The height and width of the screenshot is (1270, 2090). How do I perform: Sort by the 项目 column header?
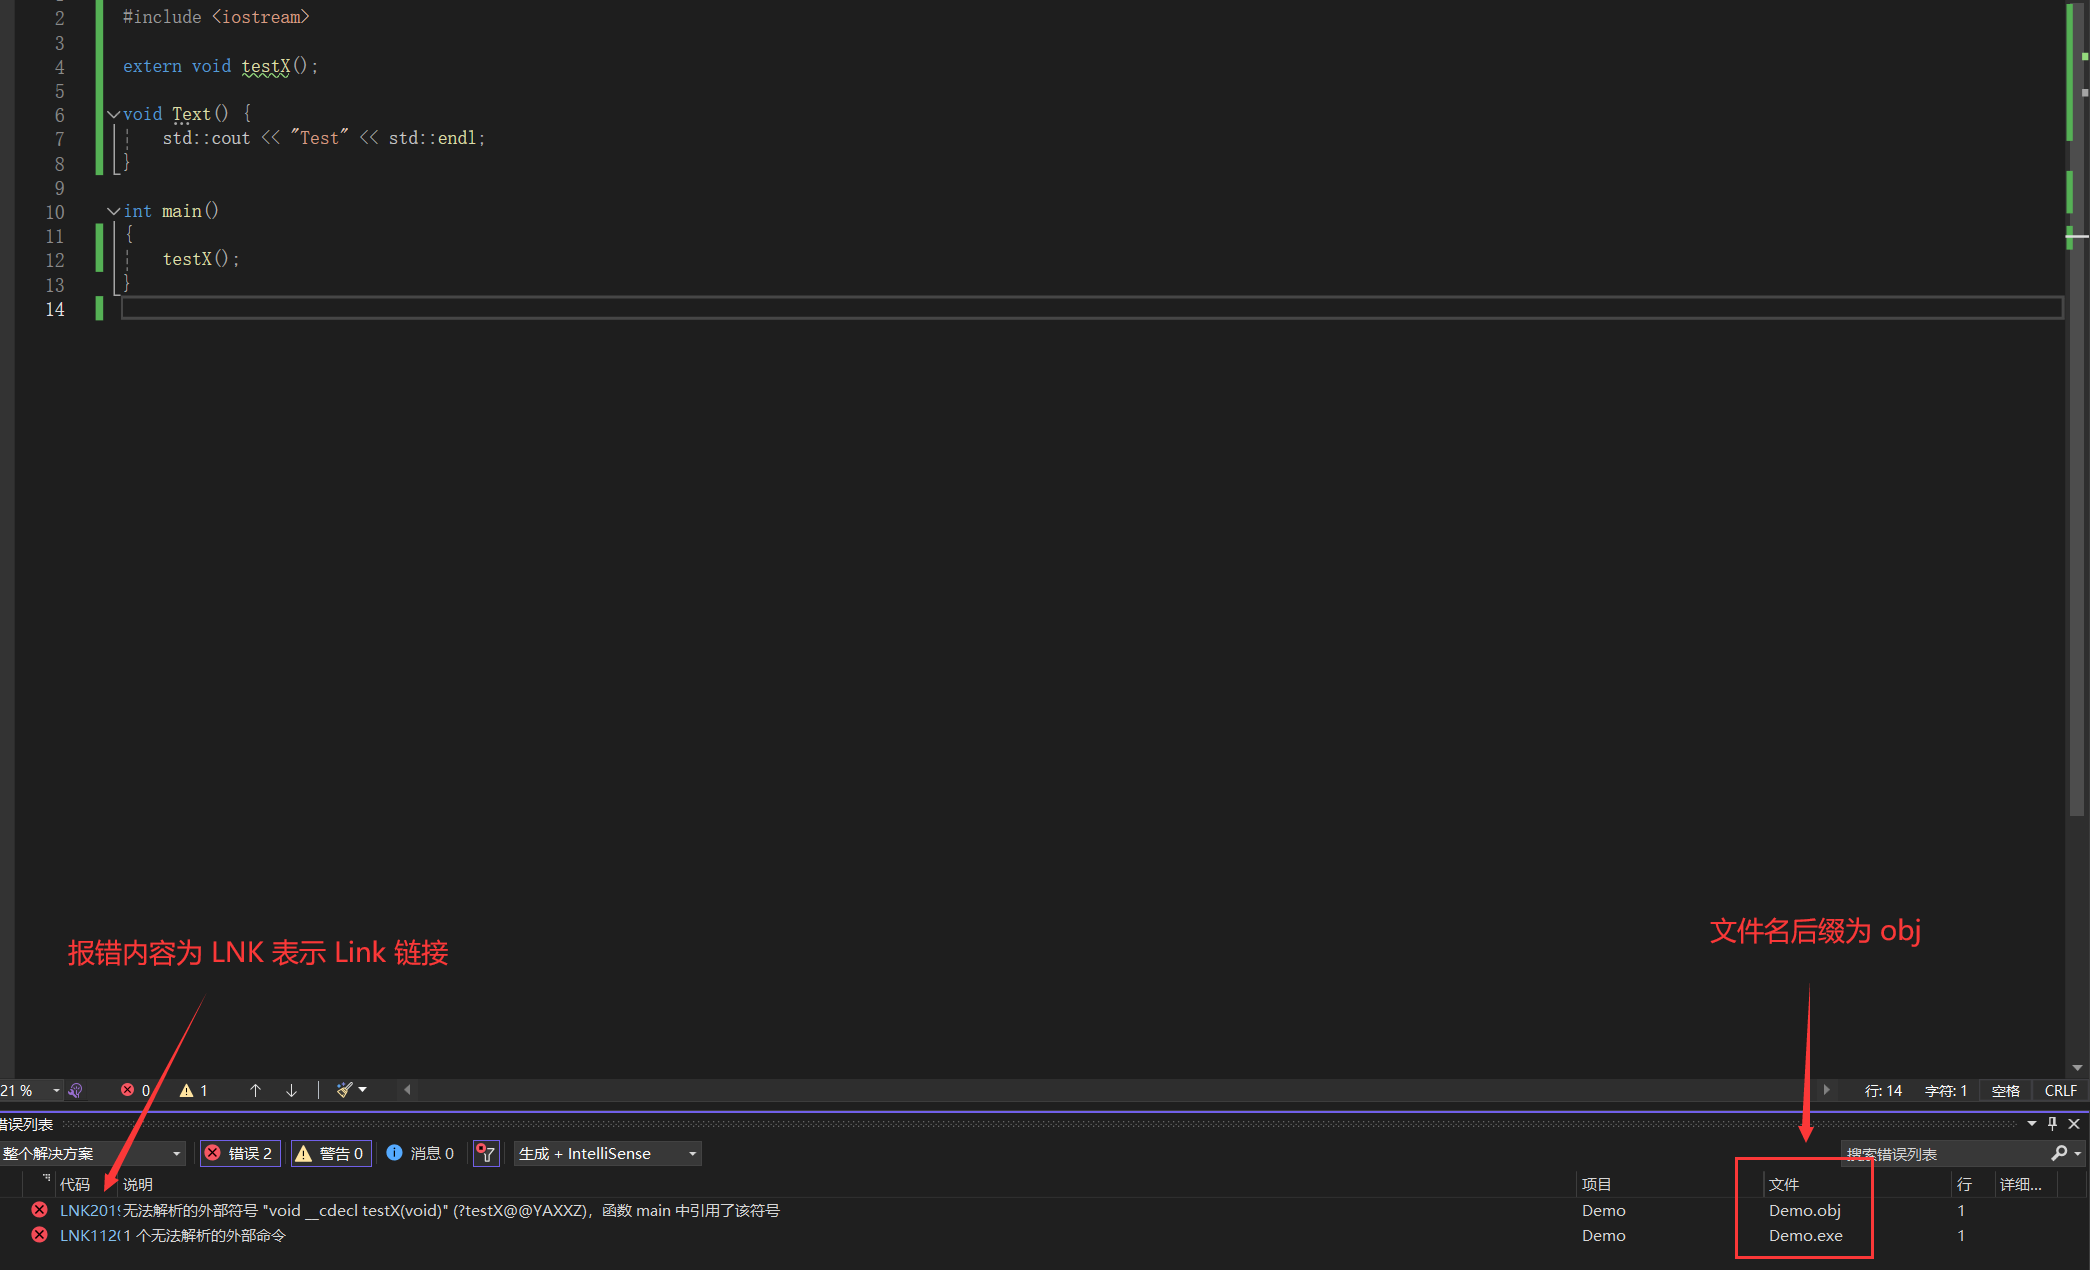click(x=1596, y=1184)
